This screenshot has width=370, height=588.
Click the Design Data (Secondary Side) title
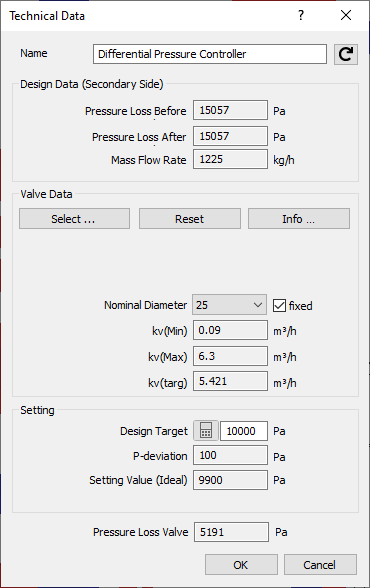92,84
